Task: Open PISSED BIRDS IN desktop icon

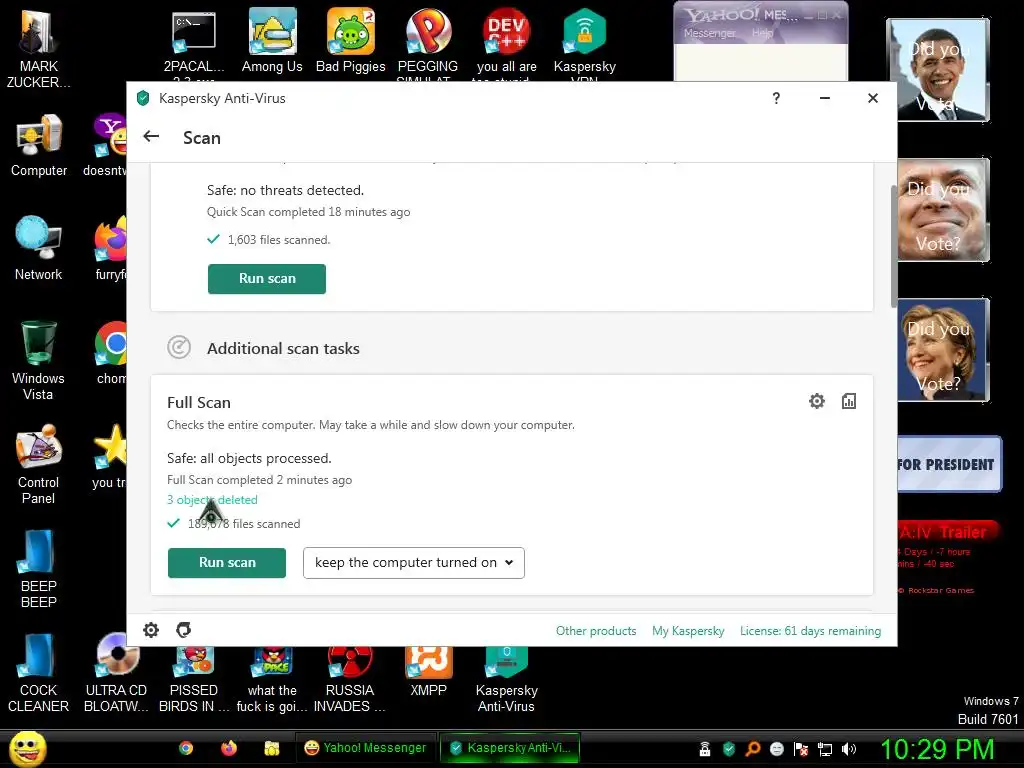Action: pos(194,679)
